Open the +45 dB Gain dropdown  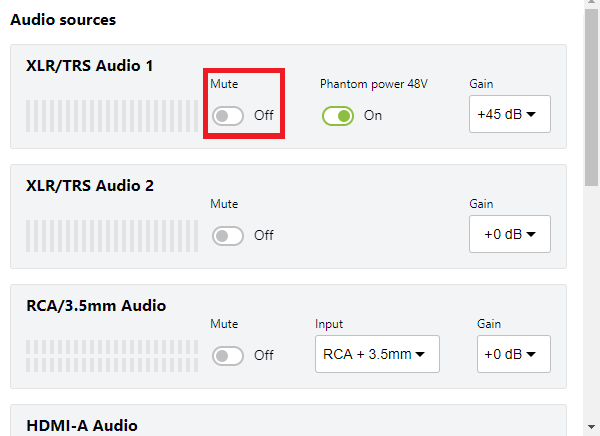509,115
